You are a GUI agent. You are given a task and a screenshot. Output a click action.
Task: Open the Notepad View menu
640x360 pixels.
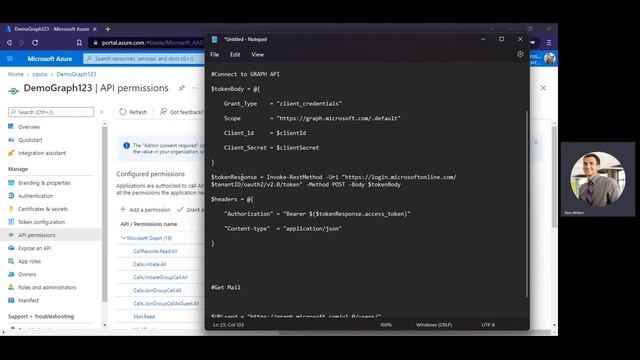[258, 54]
